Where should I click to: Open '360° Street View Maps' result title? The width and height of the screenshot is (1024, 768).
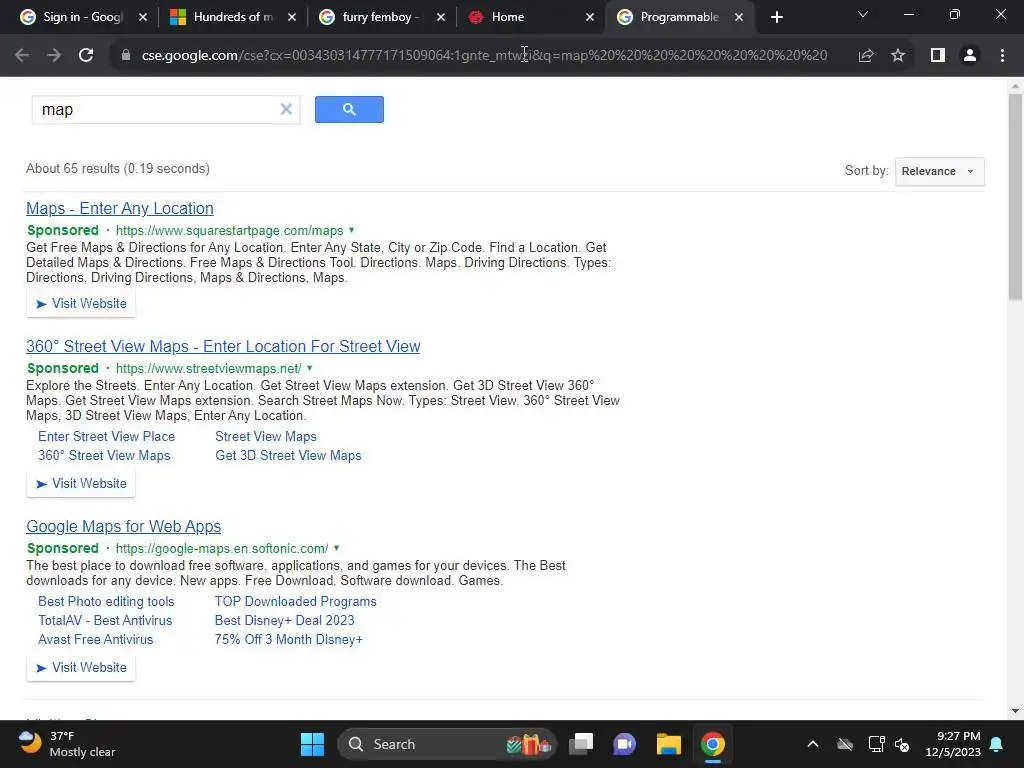coord(223,346)
